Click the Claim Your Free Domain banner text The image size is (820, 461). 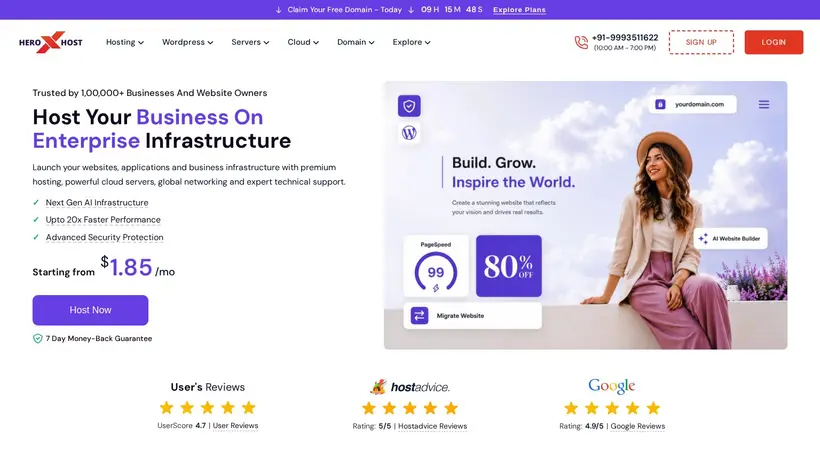[345, 10]
